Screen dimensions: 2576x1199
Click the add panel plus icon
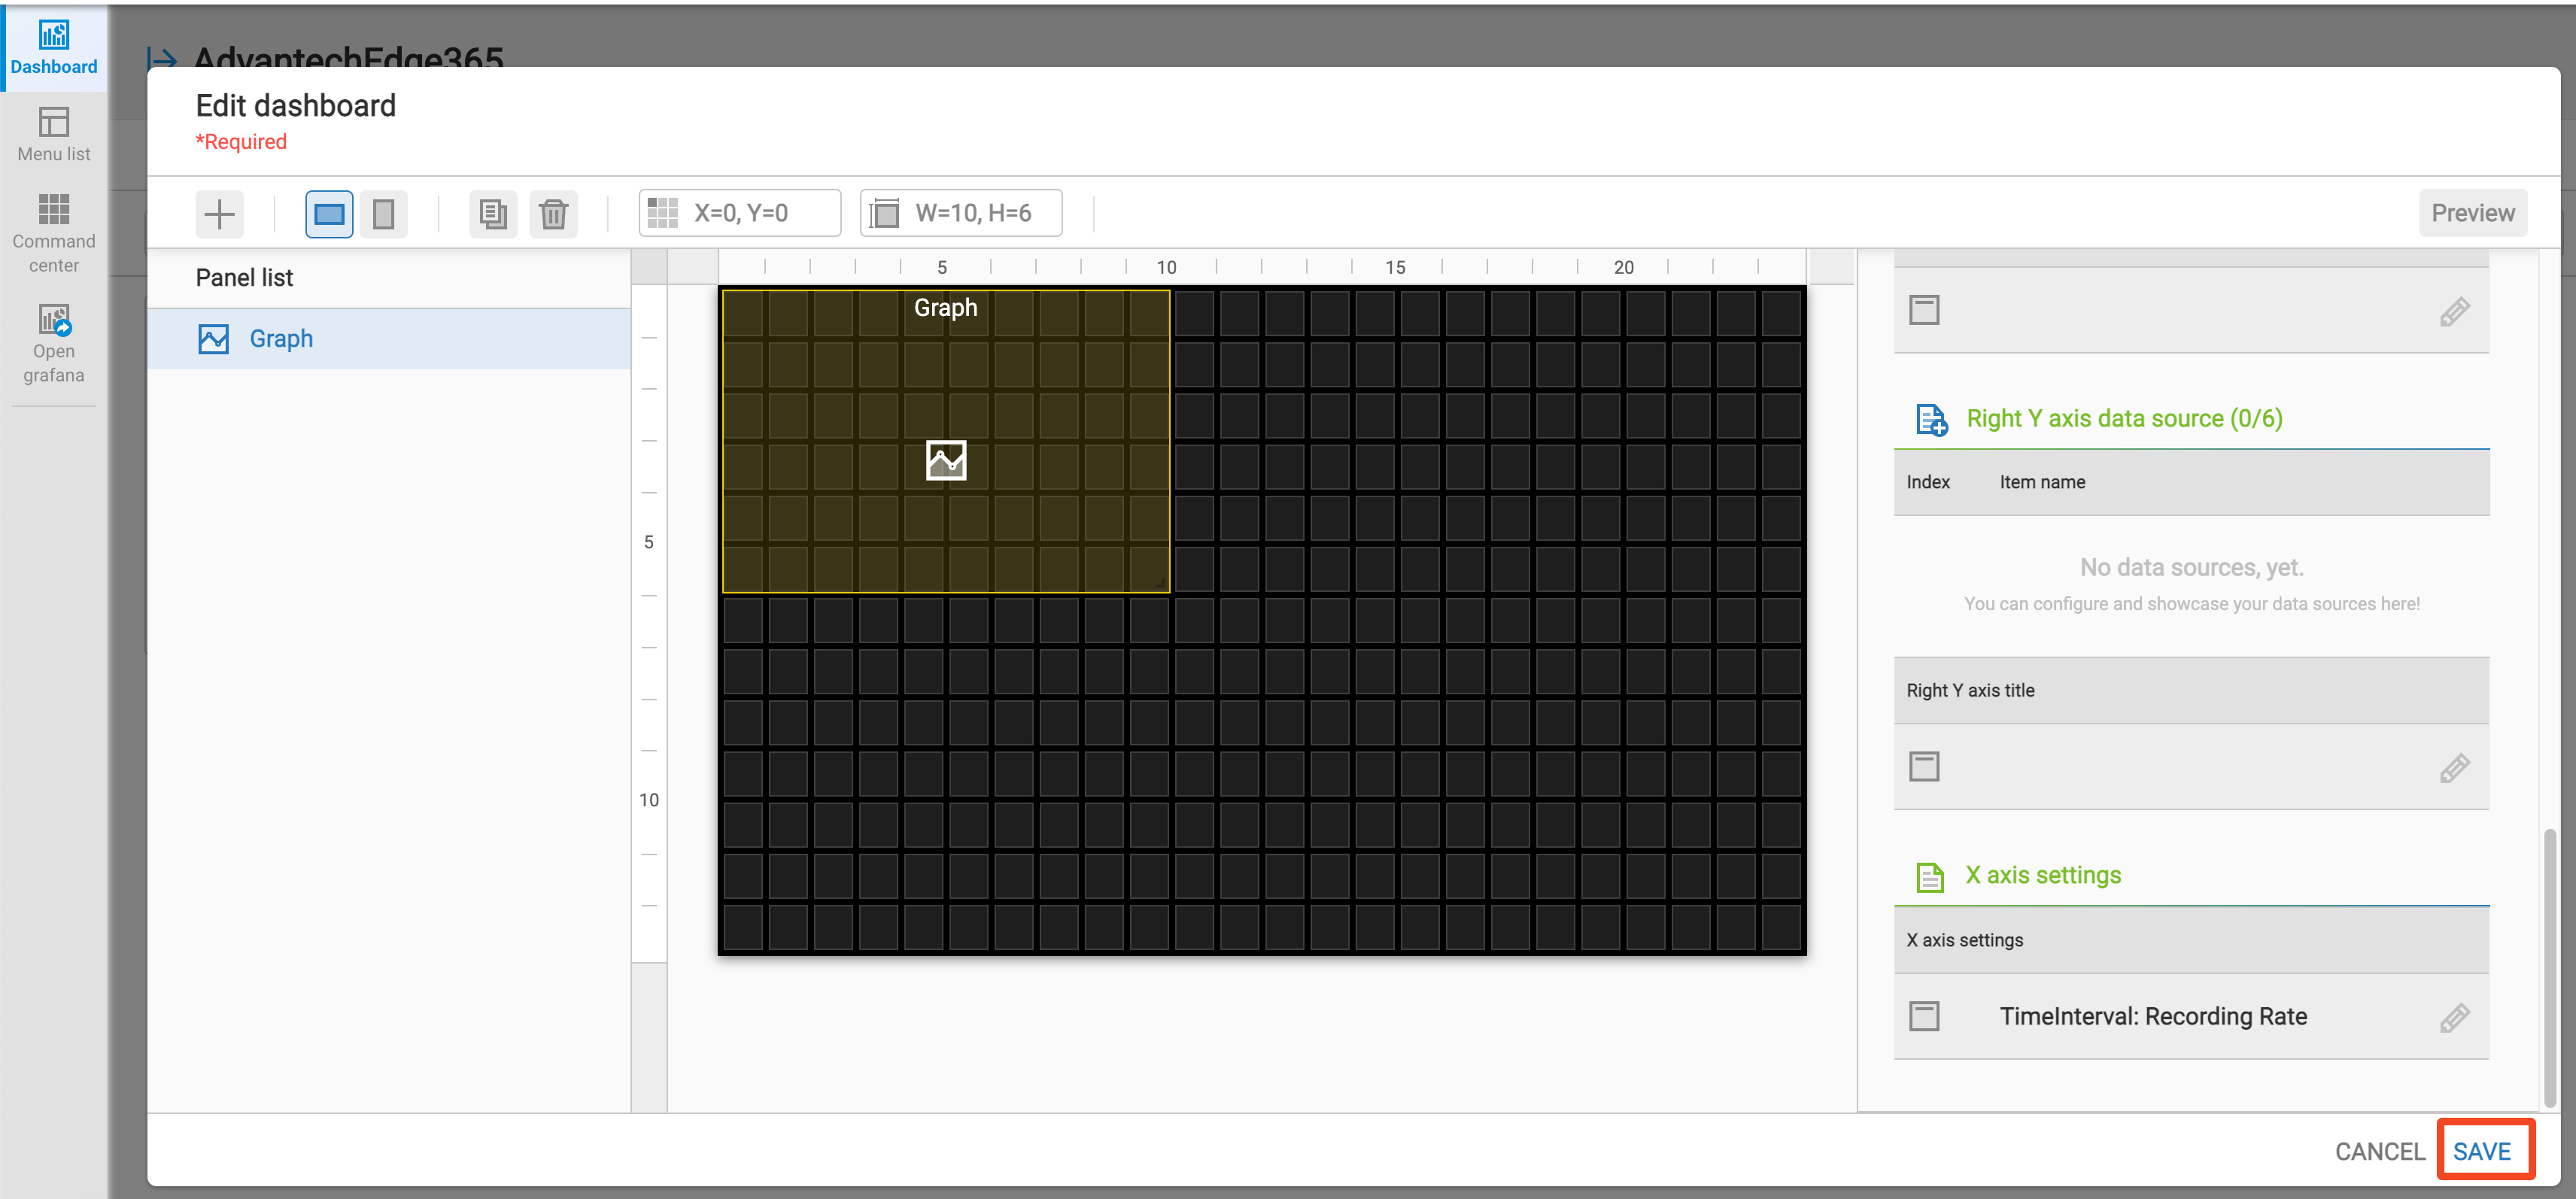(219, 213)
